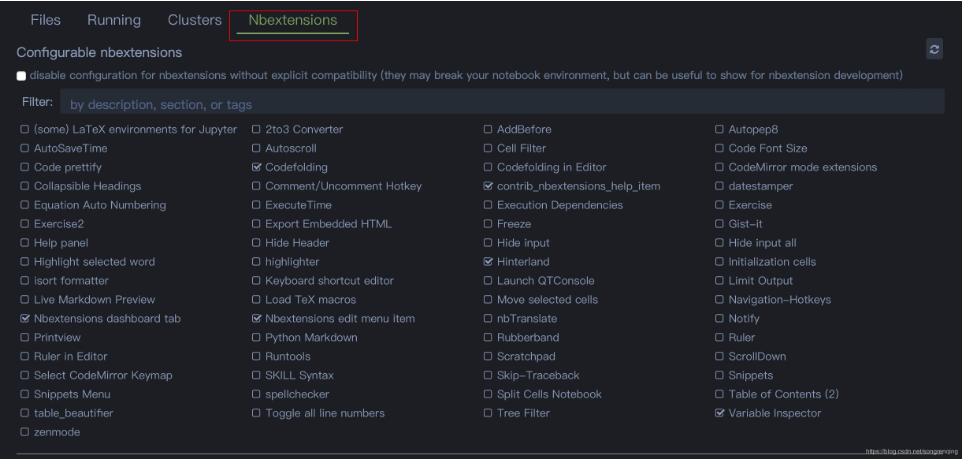The image size is (963, 460).
Task: Toggle disable configuration without explicit compatibility checkbox
Action: coord(22,76)
